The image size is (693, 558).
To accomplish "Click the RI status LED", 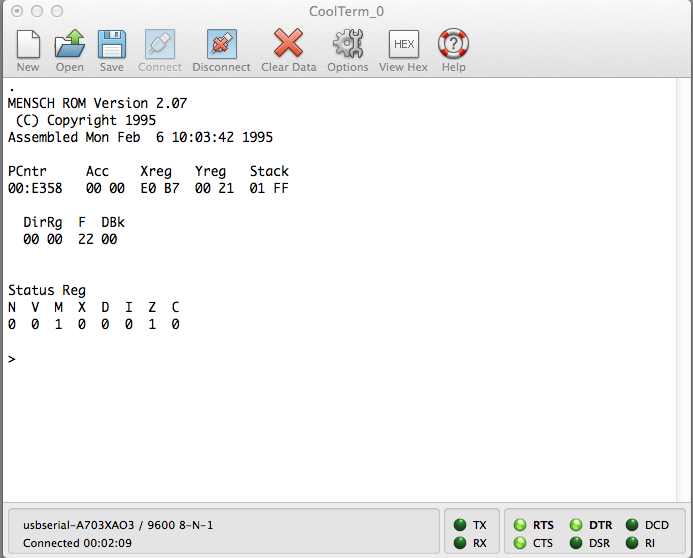I will (632, 543).
